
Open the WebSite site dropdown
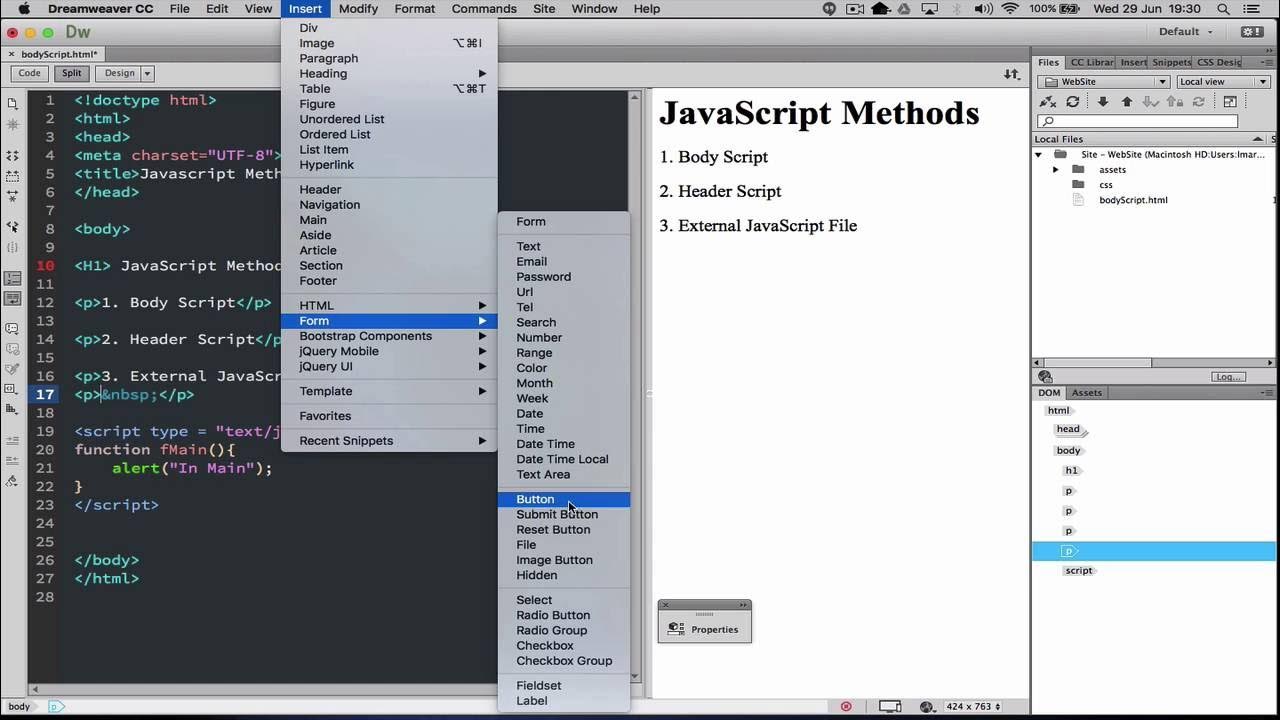1104,82
